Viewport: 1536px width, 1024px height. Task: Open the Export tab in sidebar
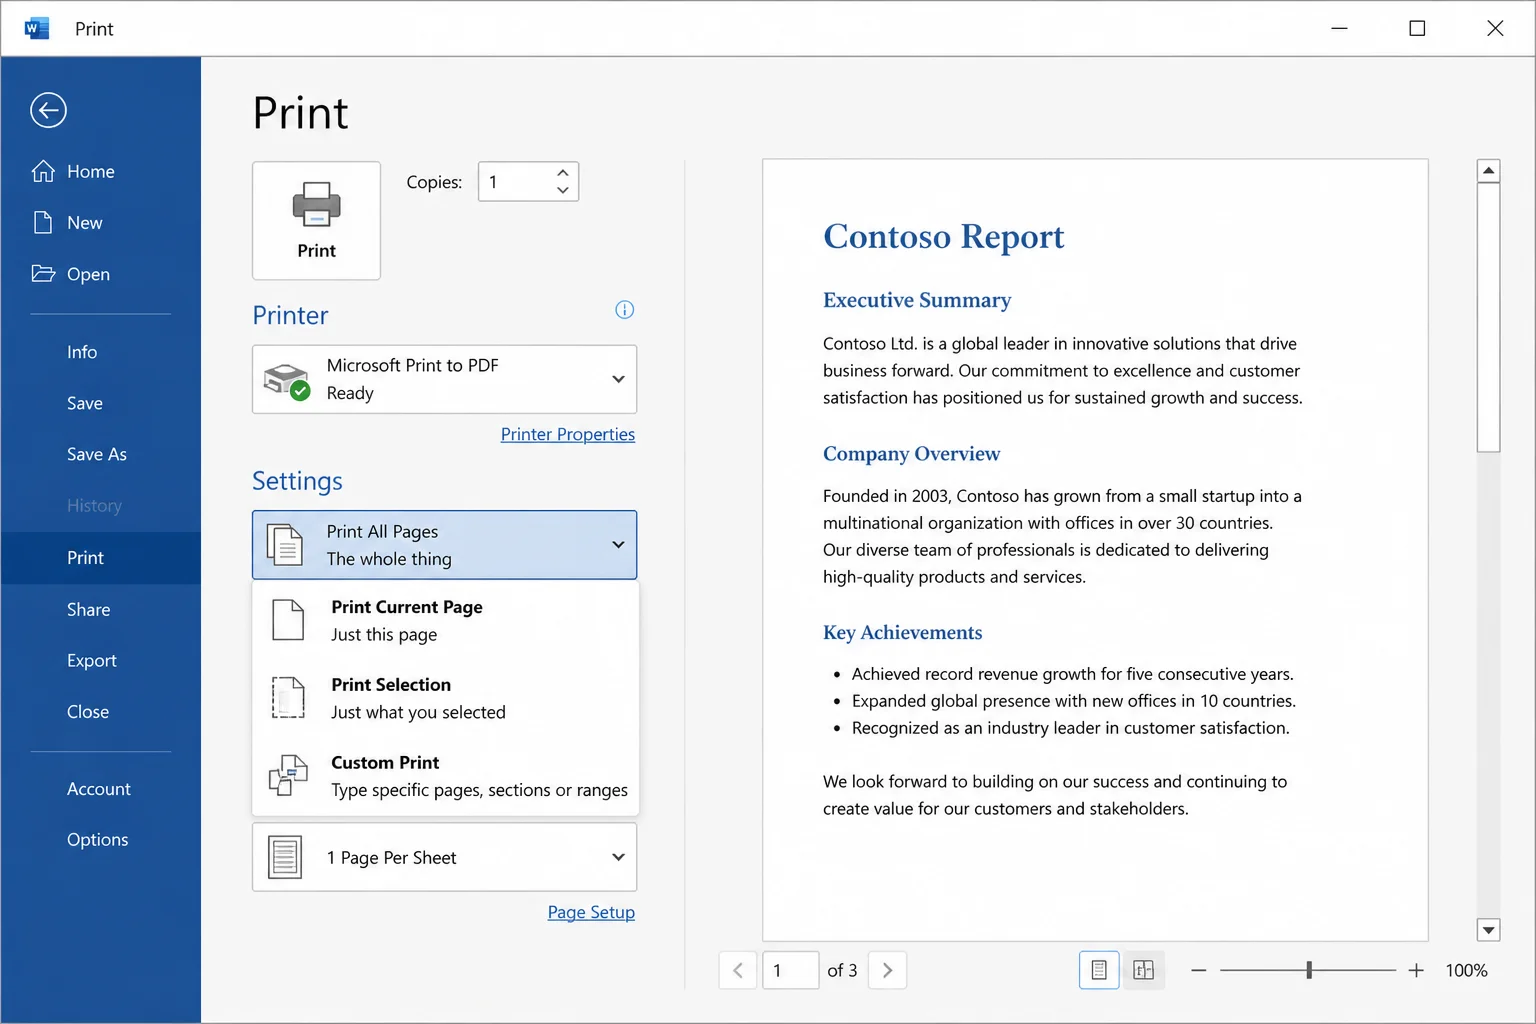tap(100, 661)
